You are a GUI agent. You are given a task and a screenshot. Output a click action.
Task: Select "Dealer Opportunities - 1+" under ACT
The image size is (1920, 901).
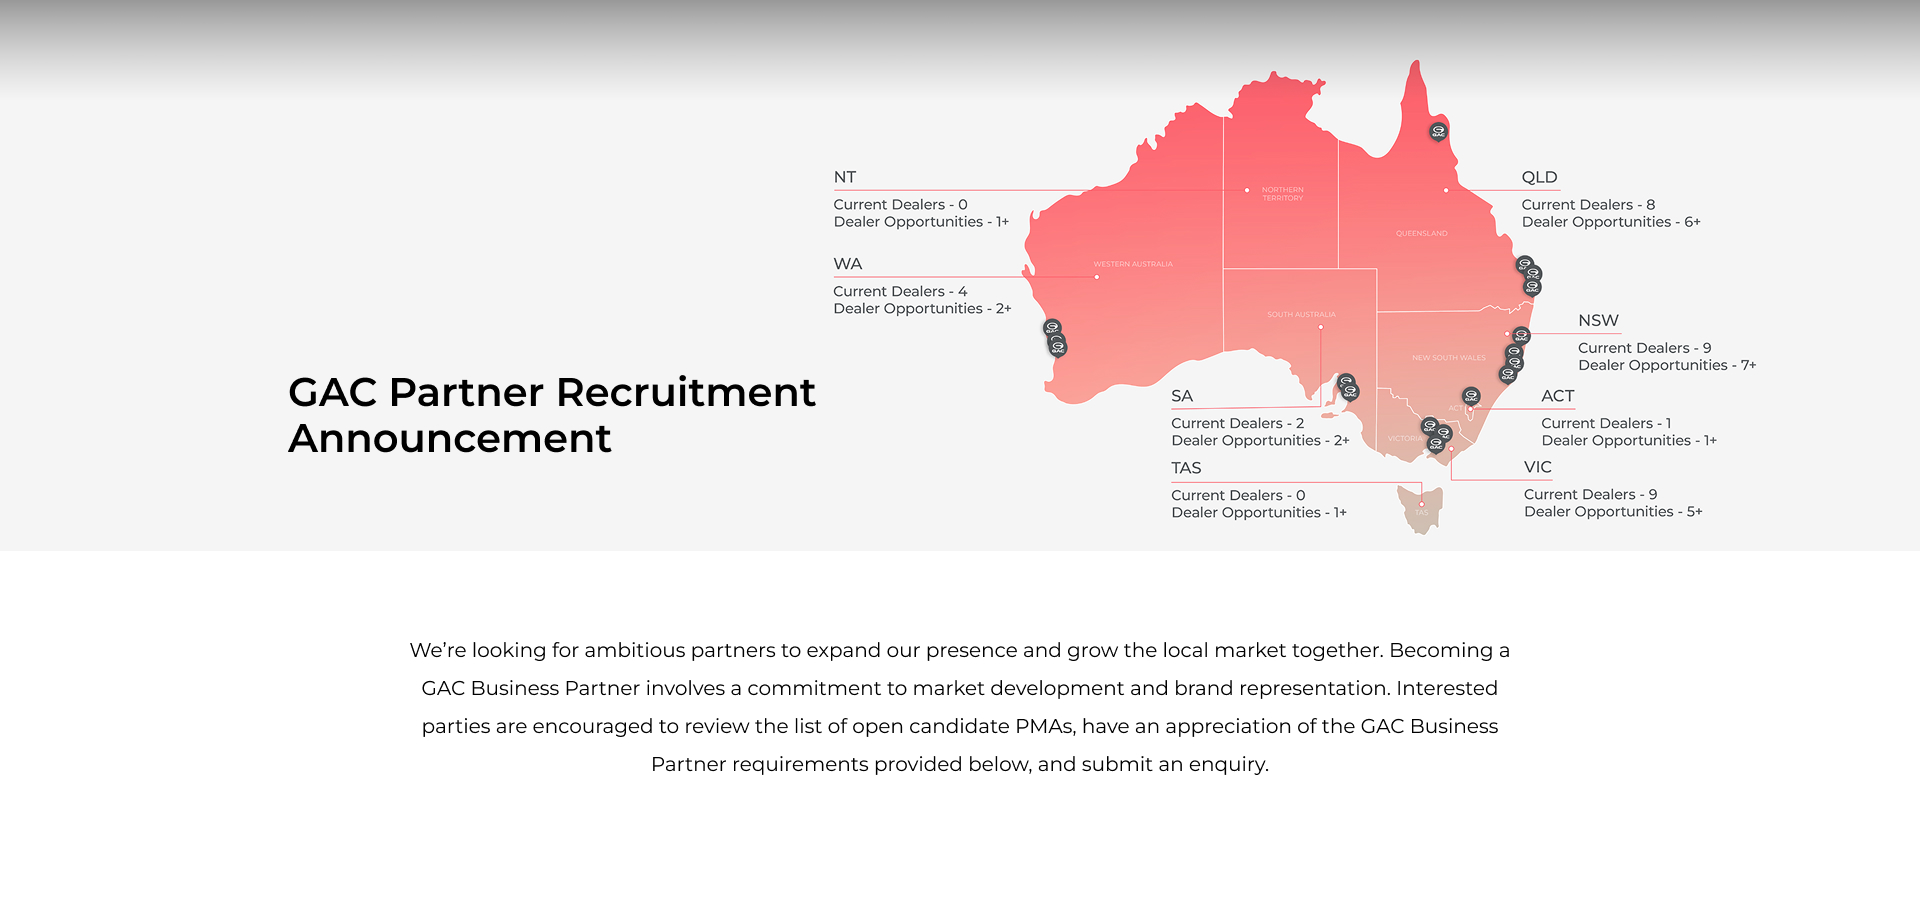(1629, 441)
